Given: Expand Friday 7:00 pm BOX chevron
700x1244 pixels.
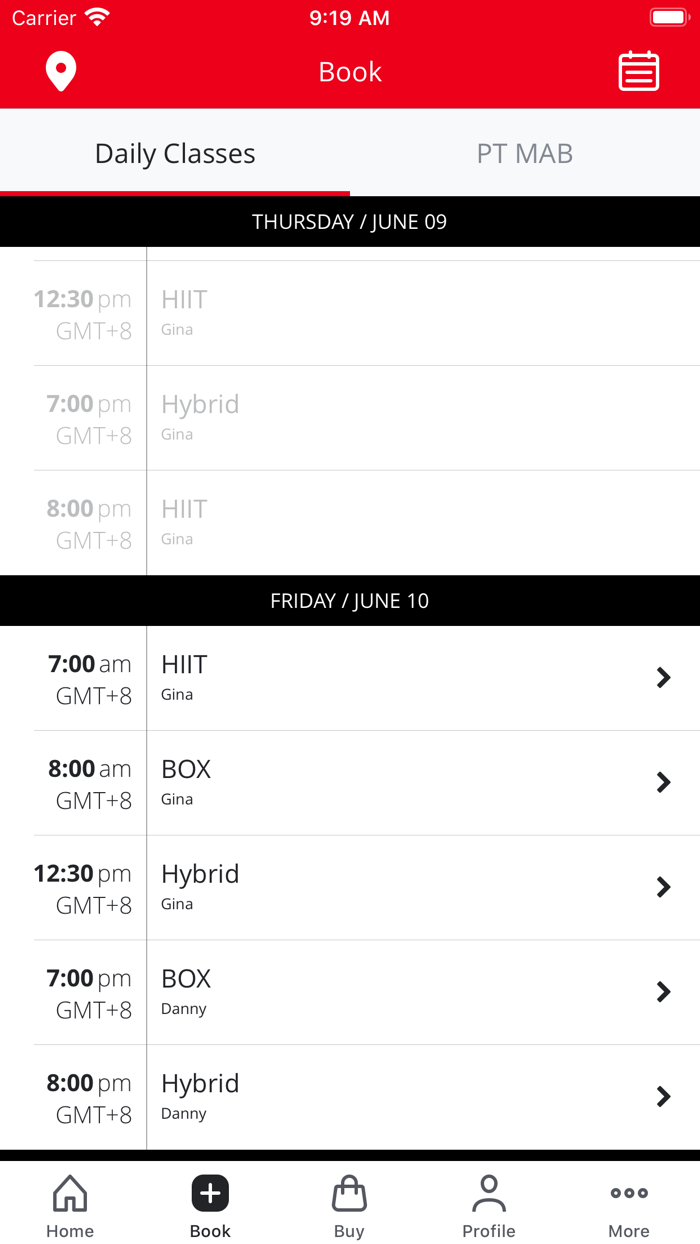Looking at the screenshot, I should [x=663, y=992].
